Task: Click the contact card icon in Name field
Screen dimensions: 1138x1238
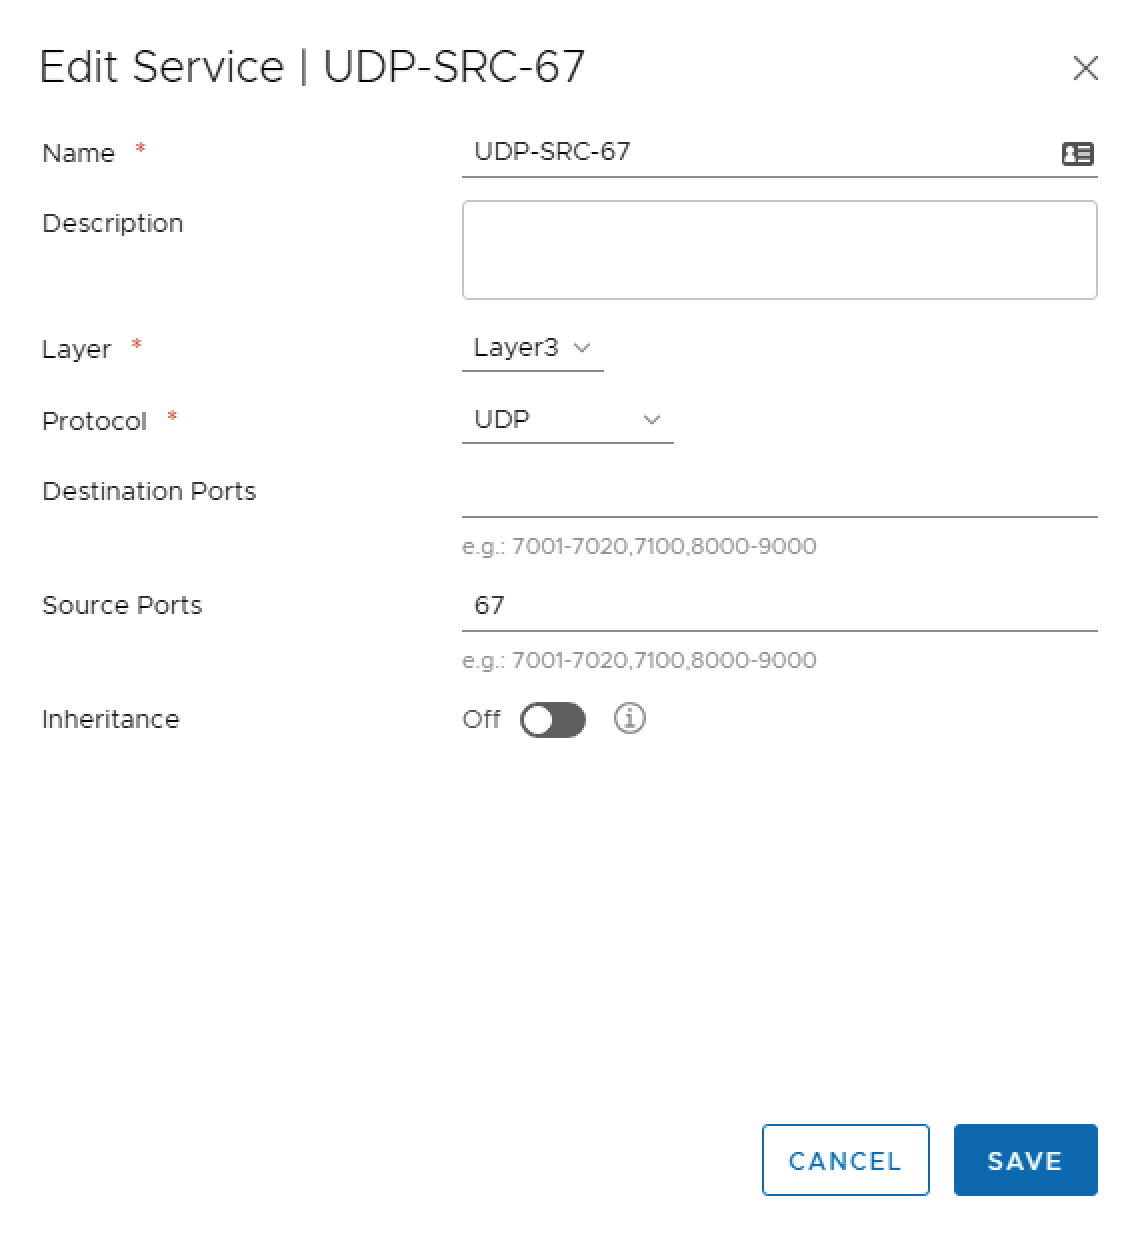Action: pos(1077,154)
